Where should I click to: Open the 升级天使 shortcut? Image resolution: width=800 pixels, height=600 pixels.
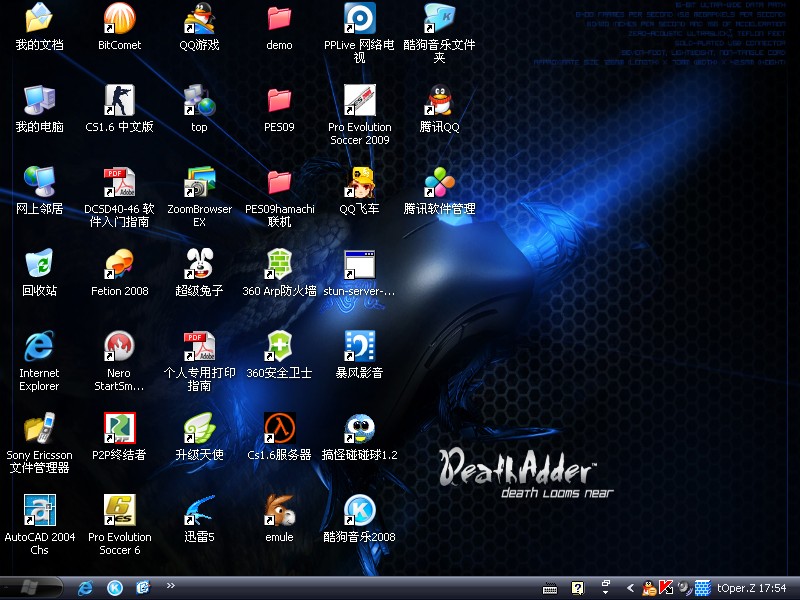click(199, 429)
